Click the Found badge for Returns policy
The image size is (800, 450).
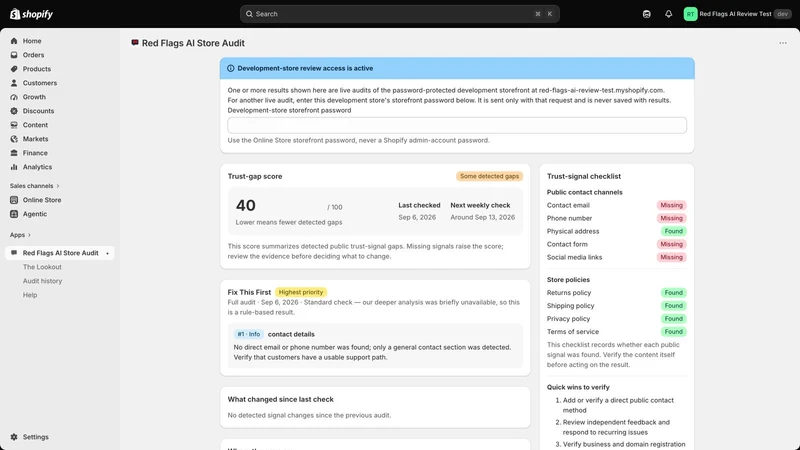click(x=673, y=293)
